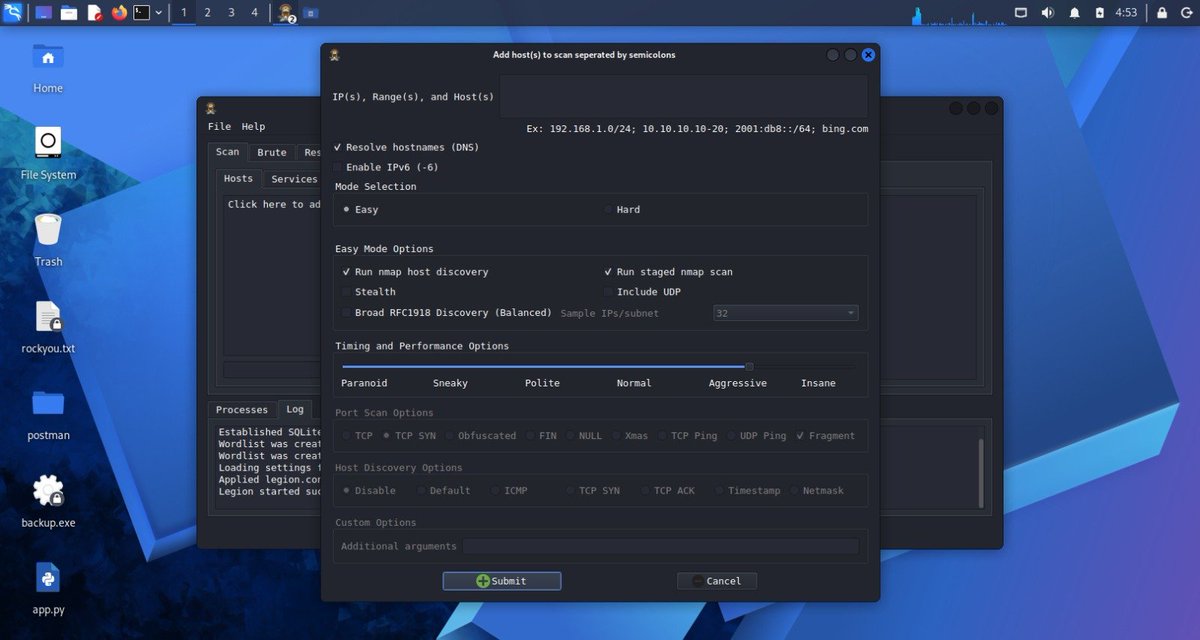Switch to the Brute tab in Legion
1200x640 pixels.
(x=272, y=153)
